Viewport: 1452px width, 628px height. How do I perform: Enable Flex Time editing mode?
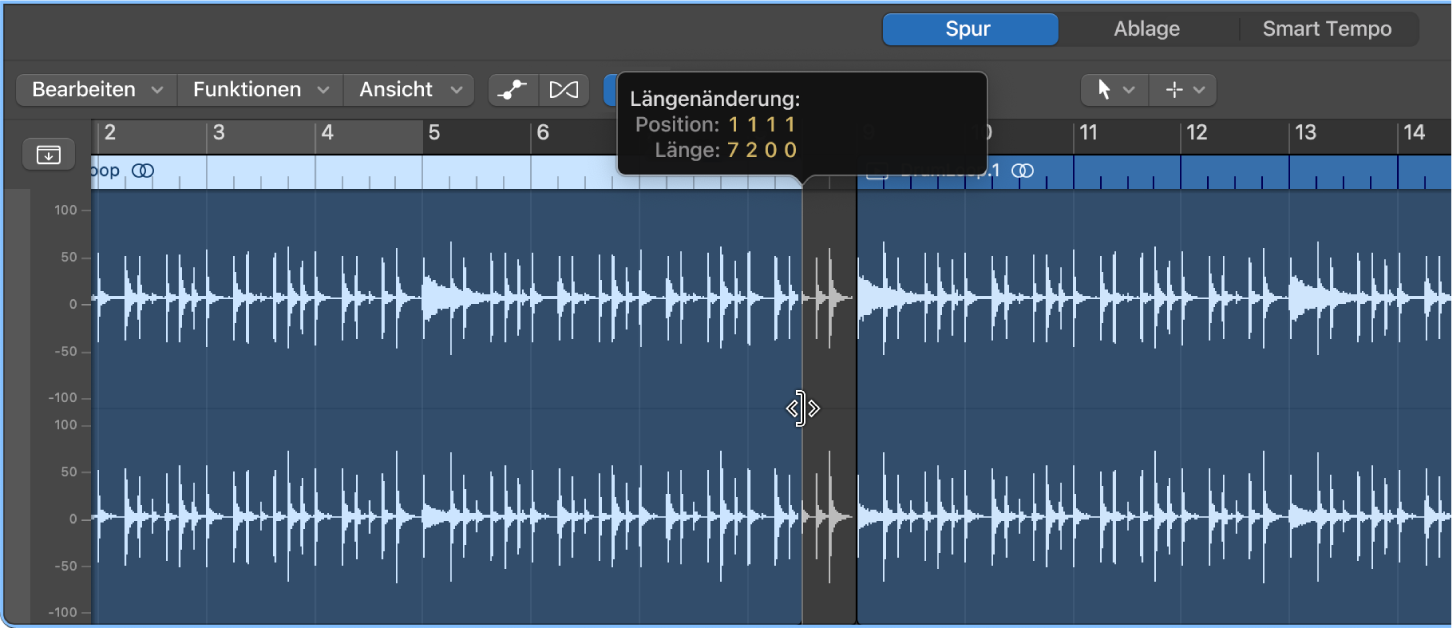pyautogui.click(x=564, y=89)
